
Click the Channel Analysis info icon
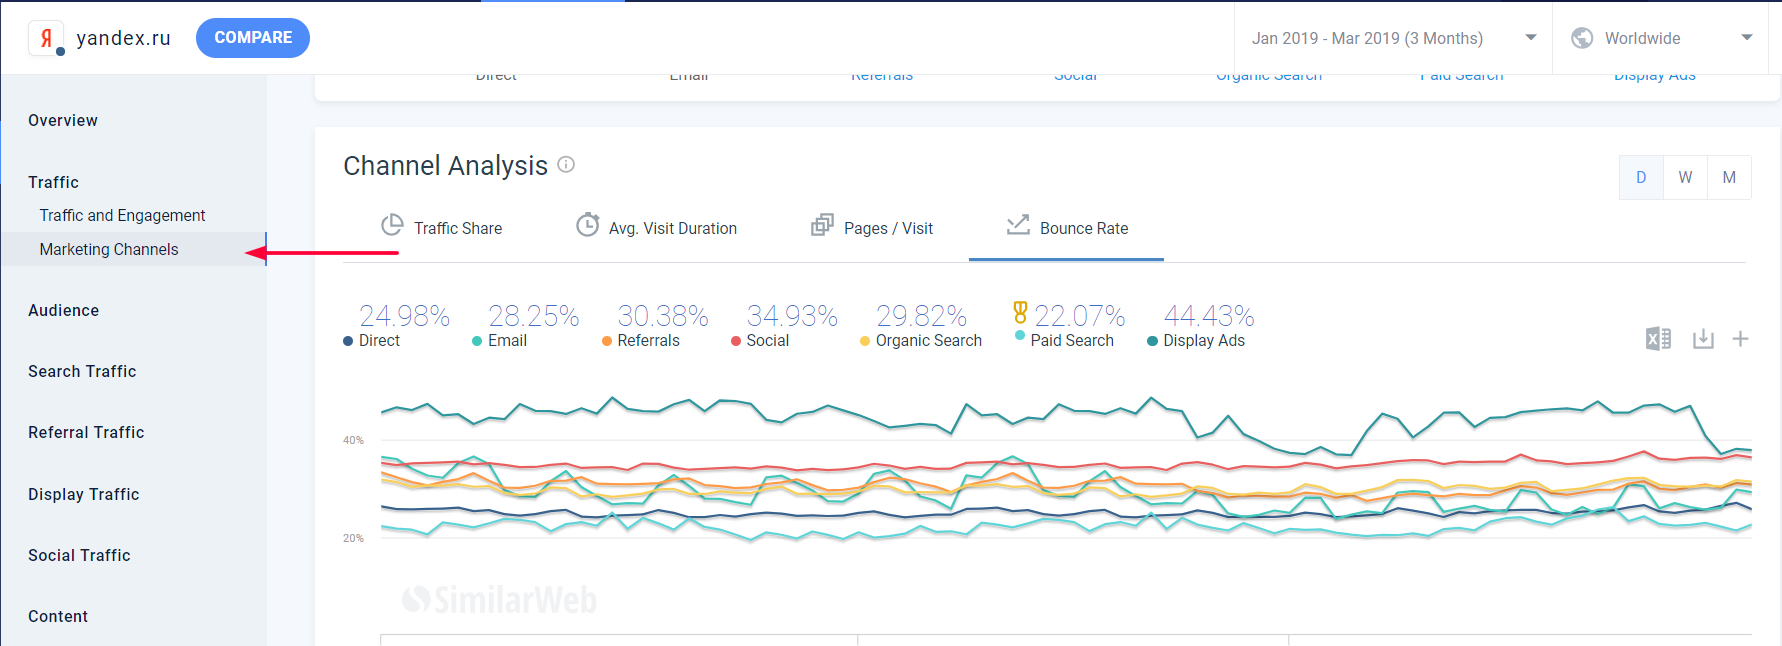point(566,164)
